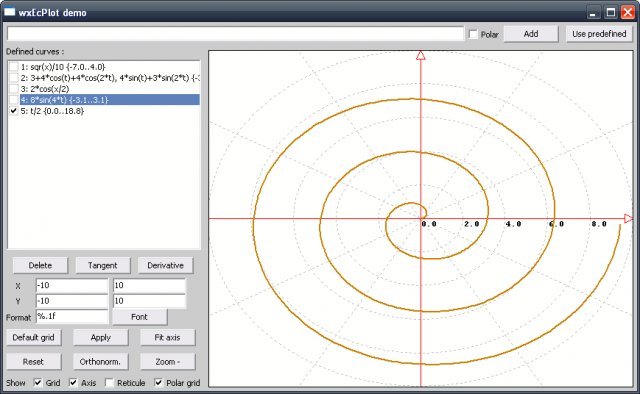
Task: Focus the curve expression input field
Action: 236,34
